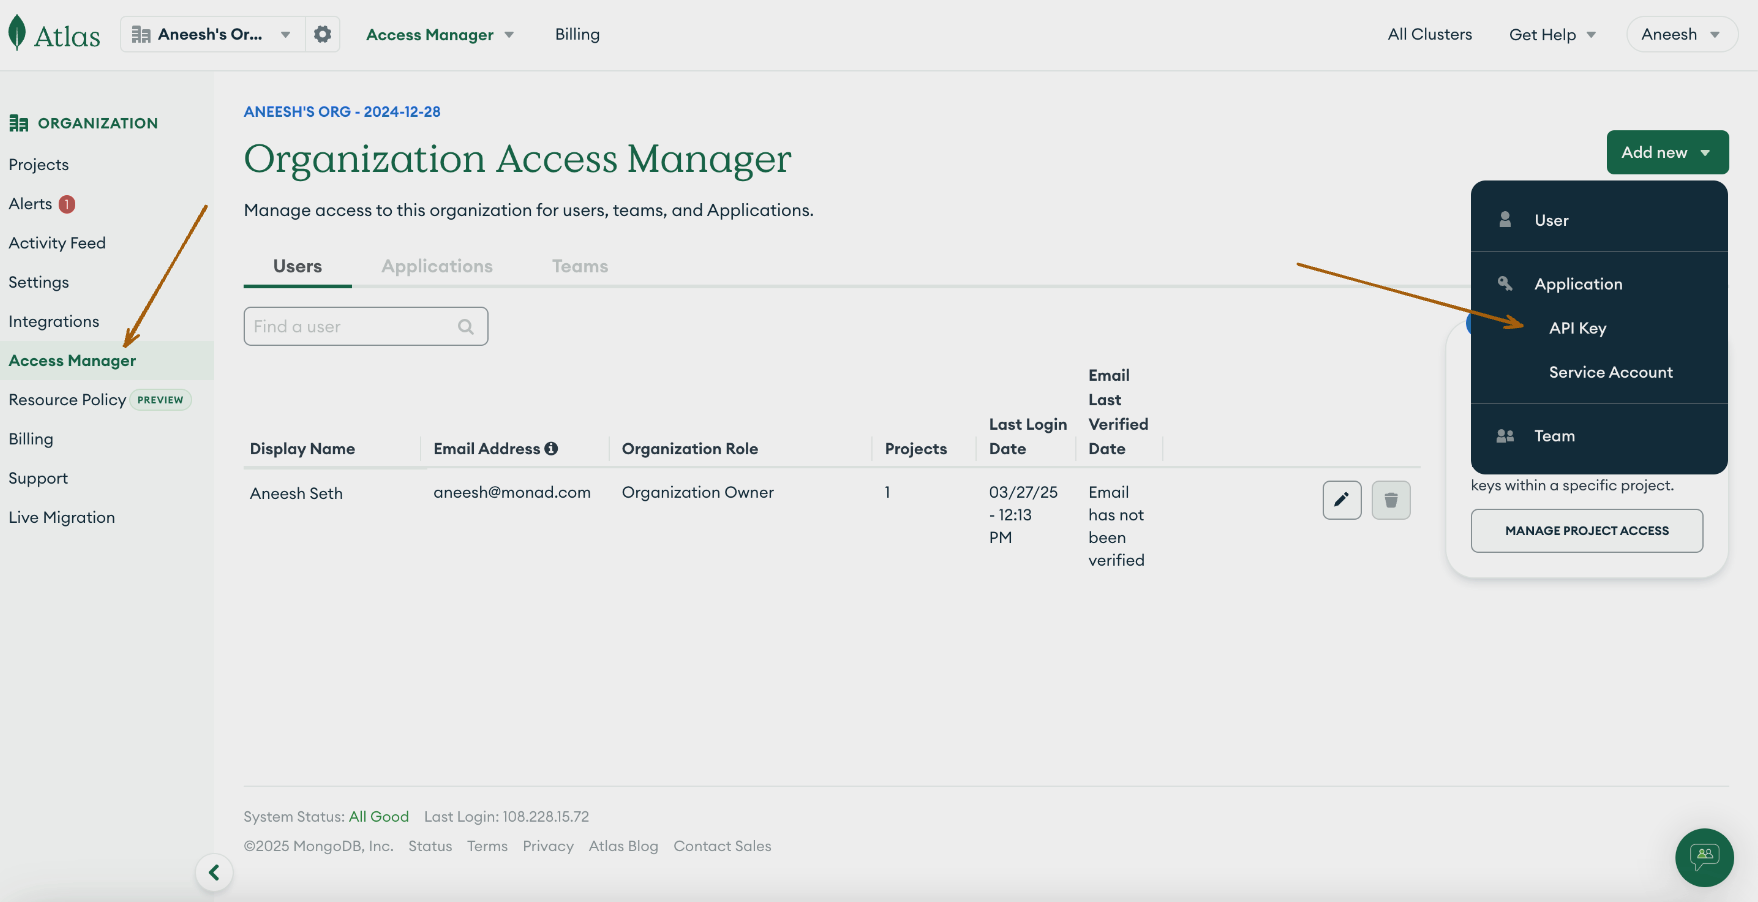Click the email address info icon

(551, 449)
